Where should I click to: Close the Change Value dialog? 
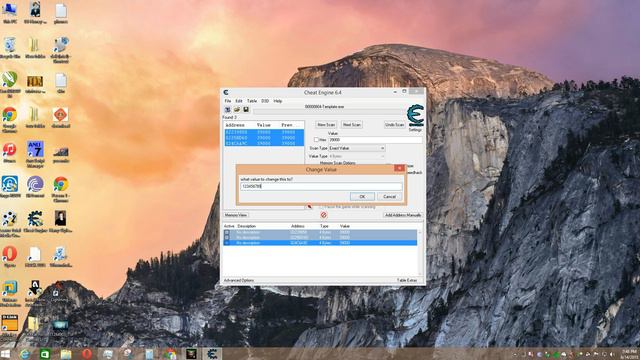click(399, 168)
